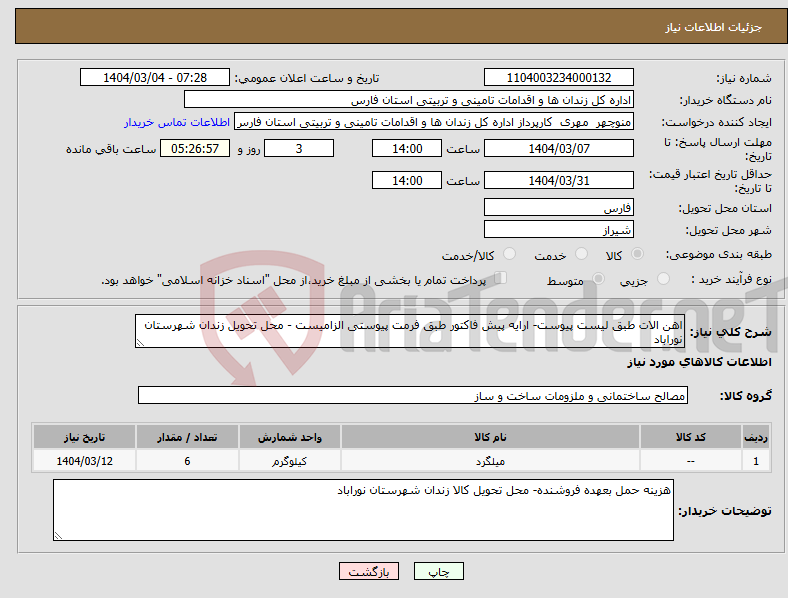Click the resize handle of buyer notes textarea

pos(58,536)
